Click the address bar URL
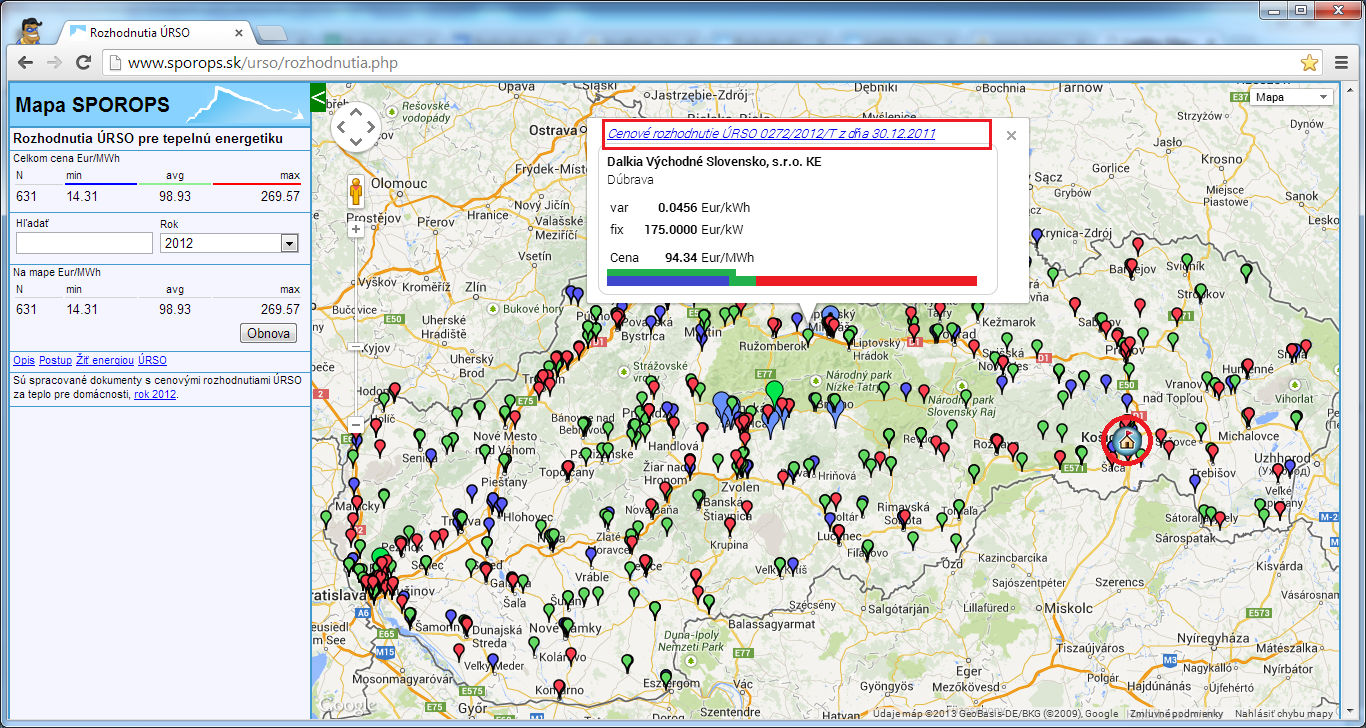Viewport: 1366px width, 728px height. pos(263,63)
